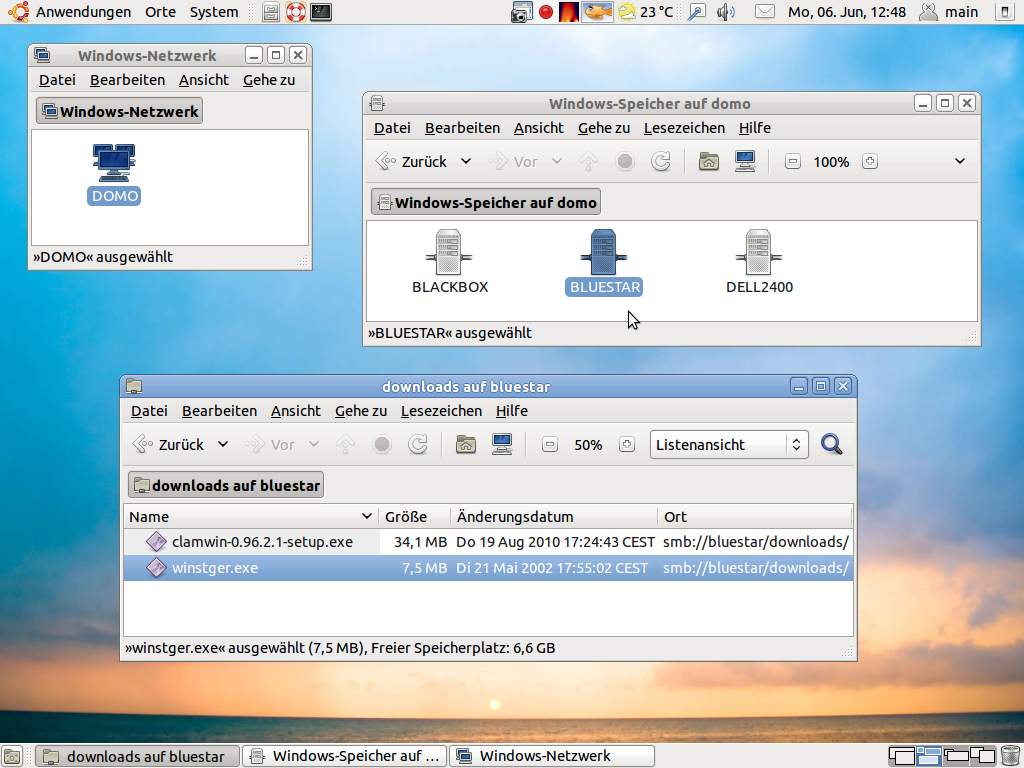Click the Zurück button in Windows-Speicher window
1024x768 pixels.
tap(411, 162)
